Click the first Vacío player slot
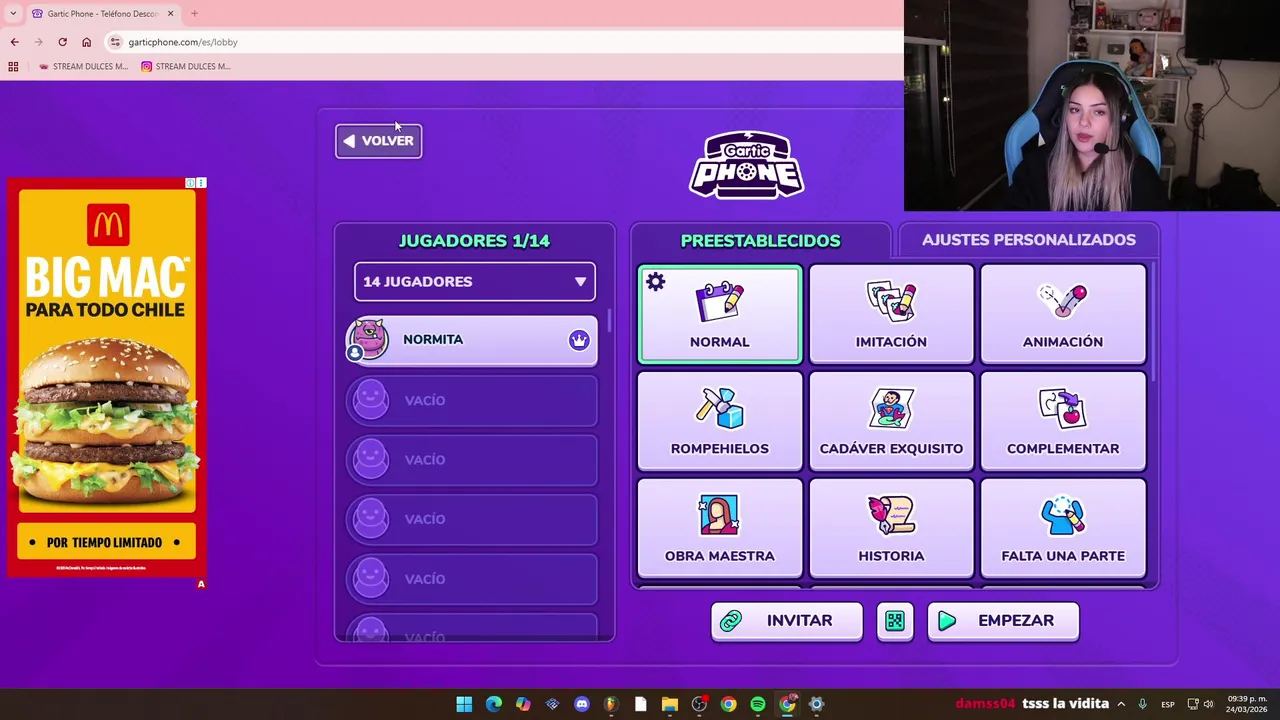 click(472, 400)
